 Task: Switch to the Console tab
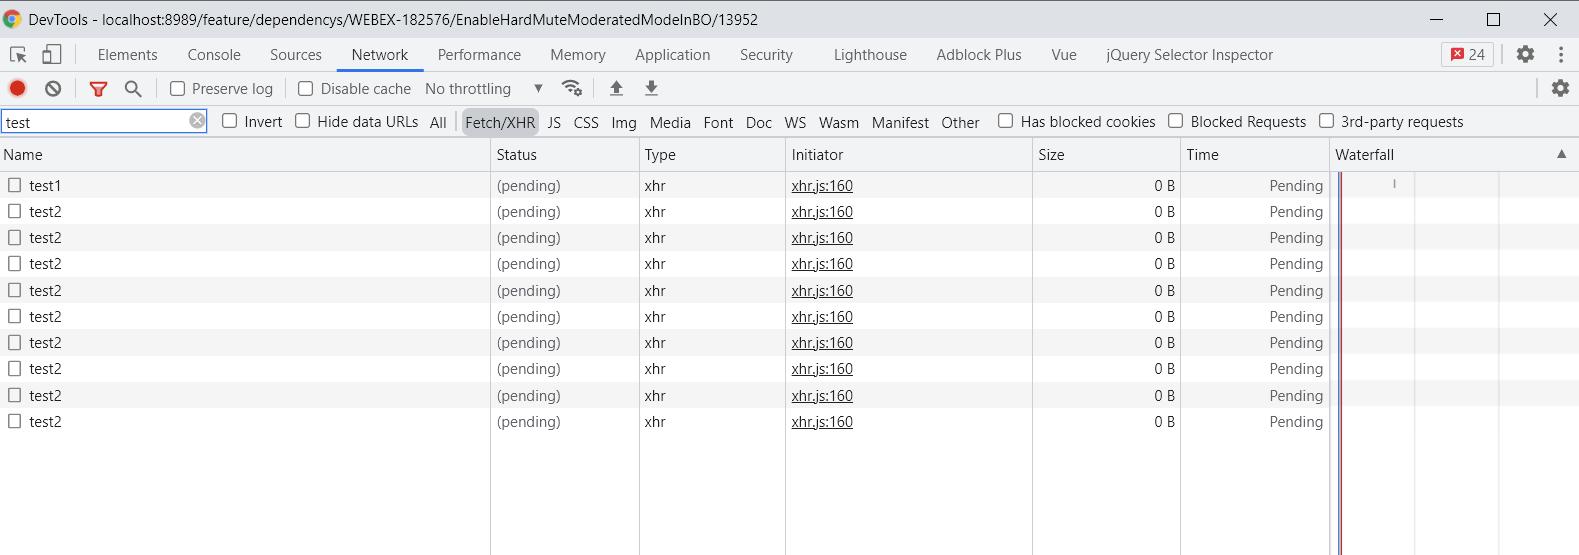point(214,55)
